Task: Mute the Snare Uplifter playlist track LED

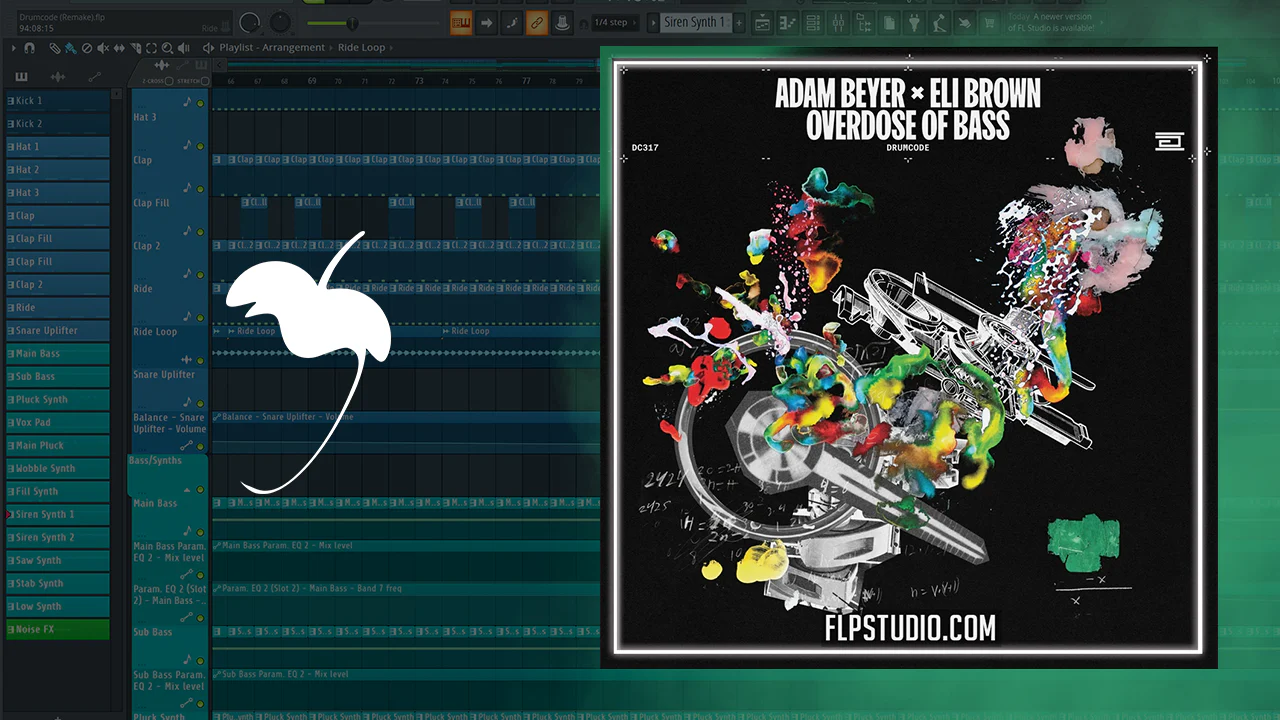Action: click(200, 404)
